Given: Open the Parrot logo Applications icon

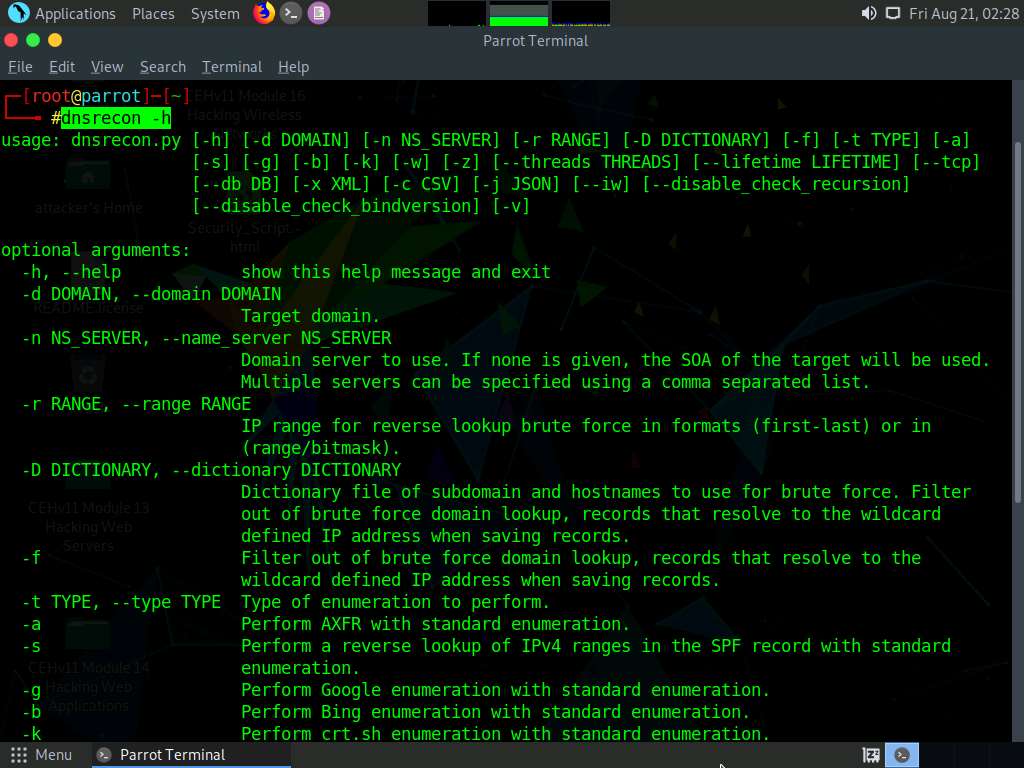Looking at the screenshot, I should (18, 12).
